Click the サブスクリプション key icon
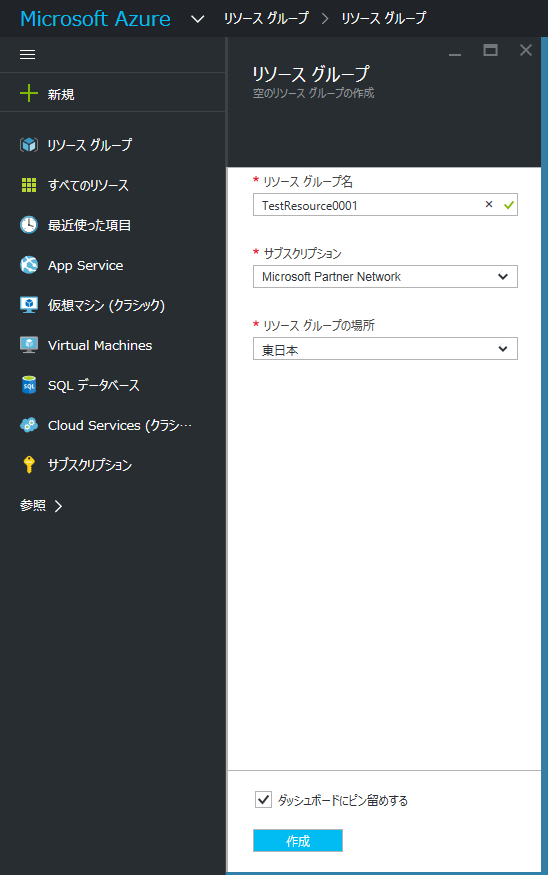 tap(28, 465)
